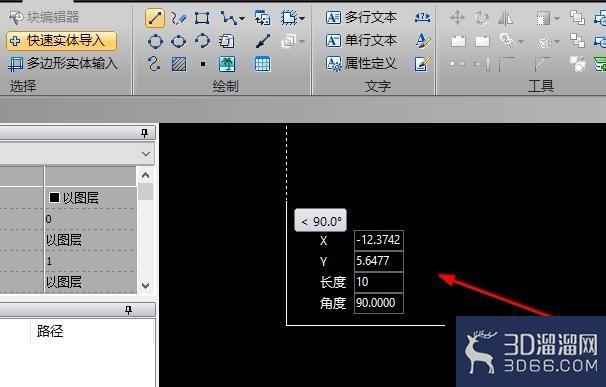Click the Move four-arrow tool icon
The image size is (606, 387).
458,18
